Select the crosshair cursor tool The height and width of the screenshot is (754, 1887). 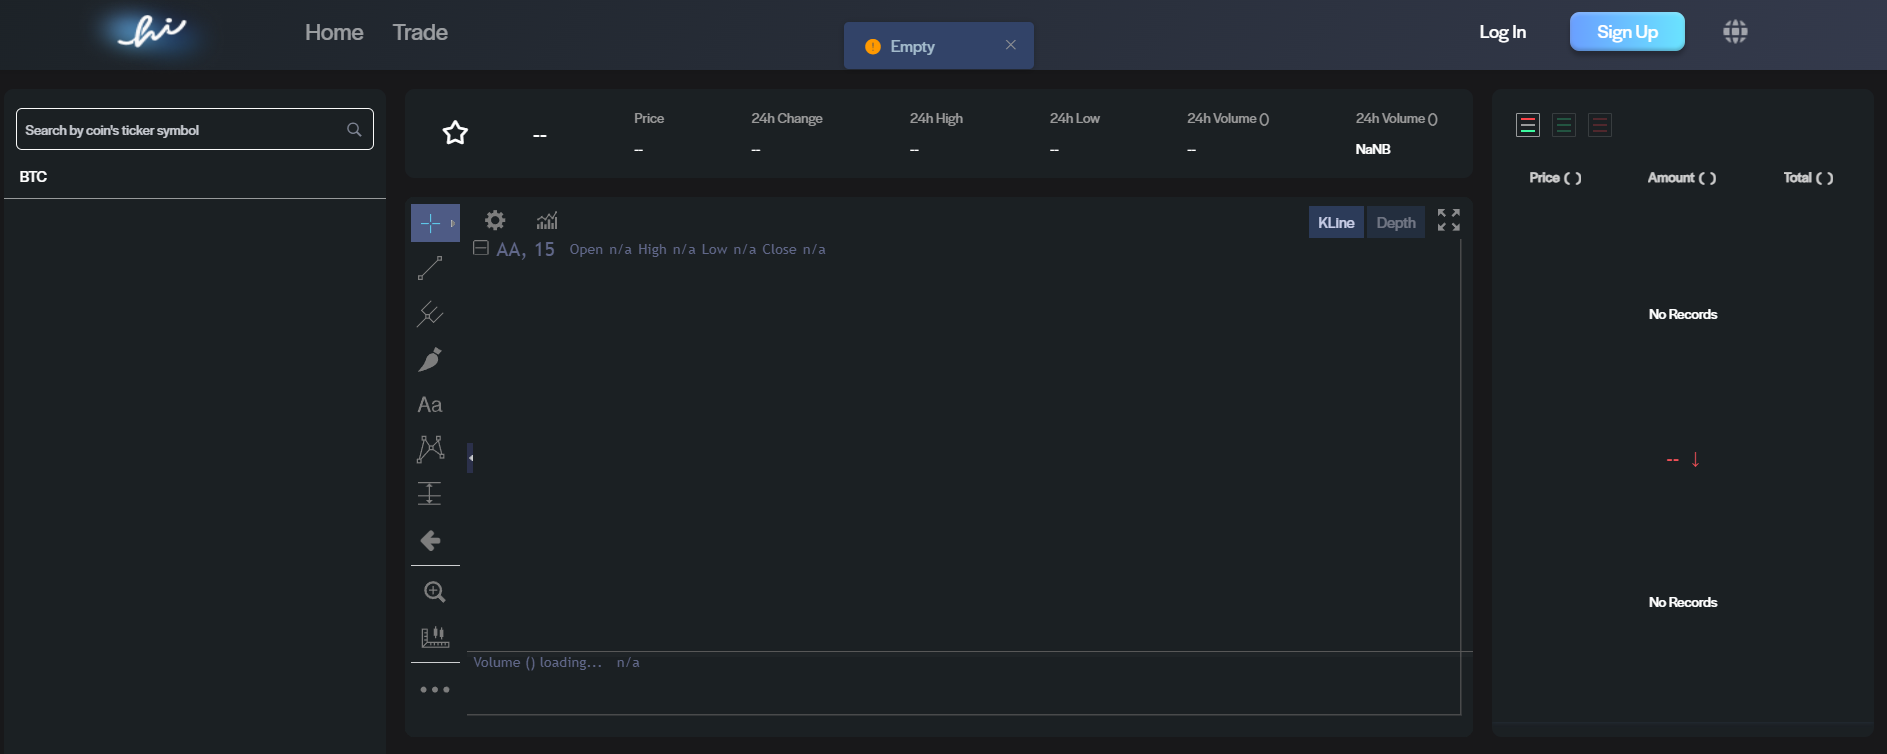click(430, 223)
